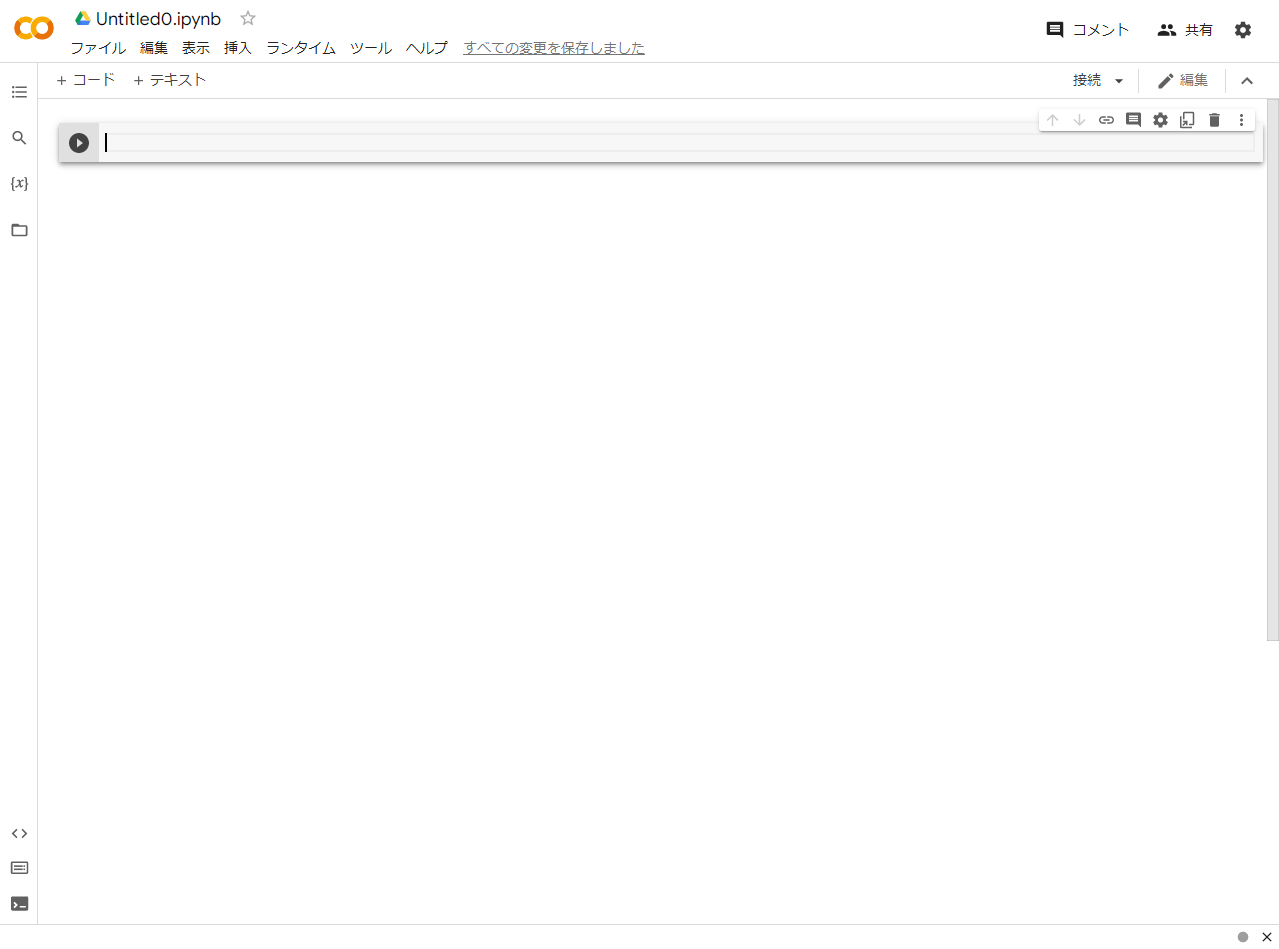Collapse the header with the chevron

(1247, 81)
